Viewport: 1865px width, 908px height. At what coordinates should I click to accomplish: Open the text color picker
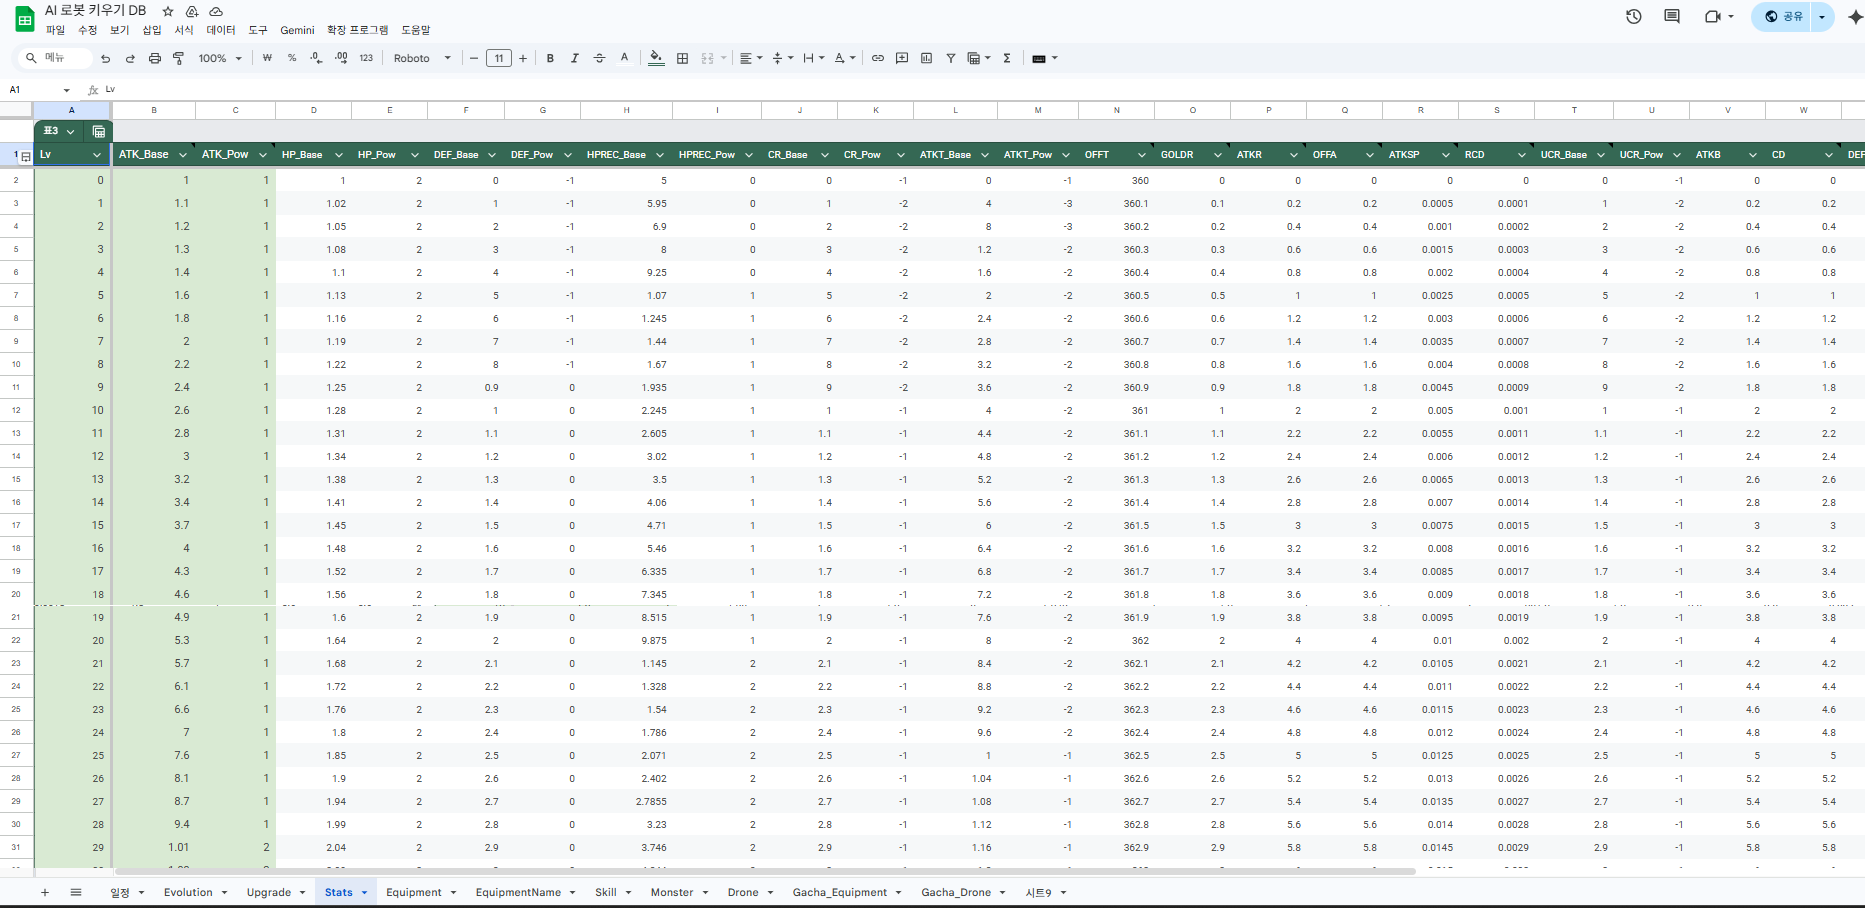click(624, 58)
